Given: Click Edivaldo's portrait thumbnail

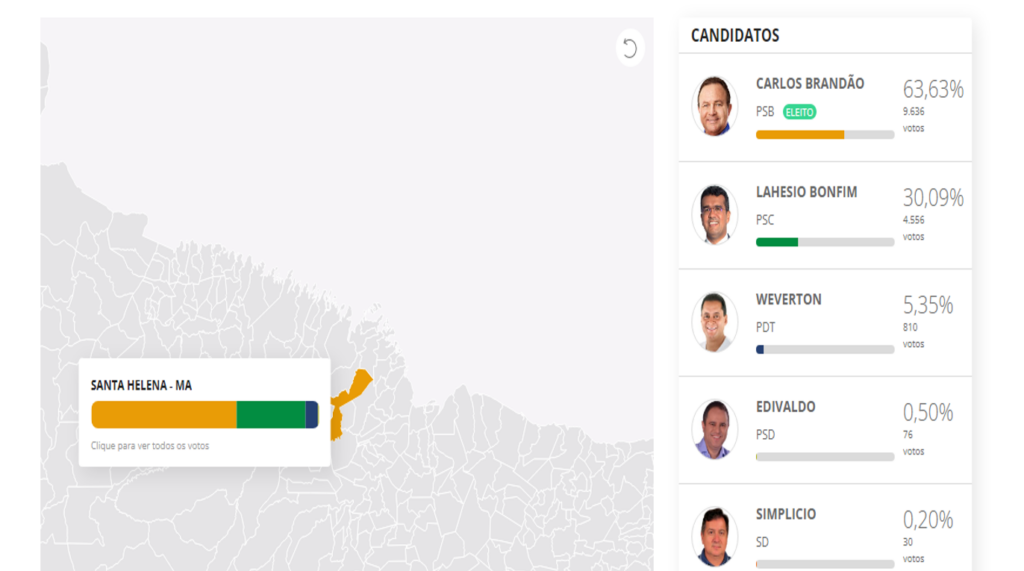Looking at the screenshot, I should 714,429.
